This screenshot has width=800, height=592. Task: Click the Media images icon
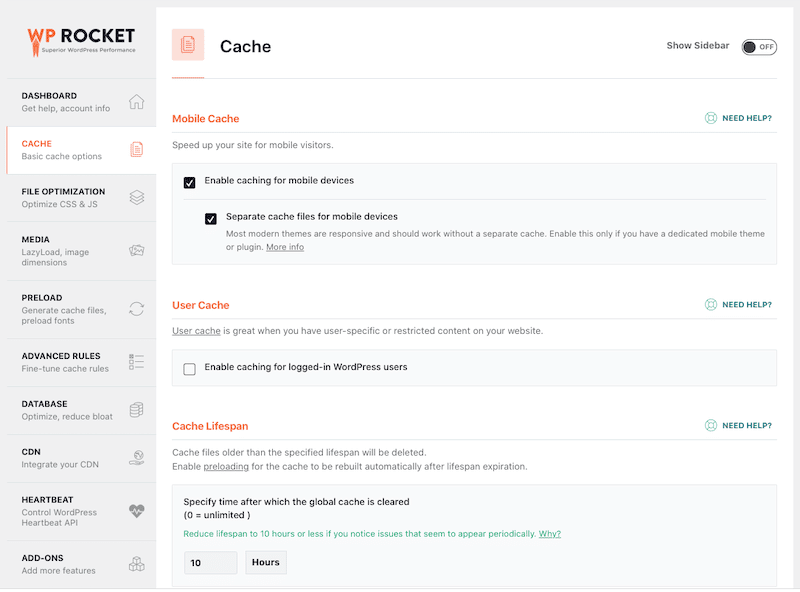136,251
